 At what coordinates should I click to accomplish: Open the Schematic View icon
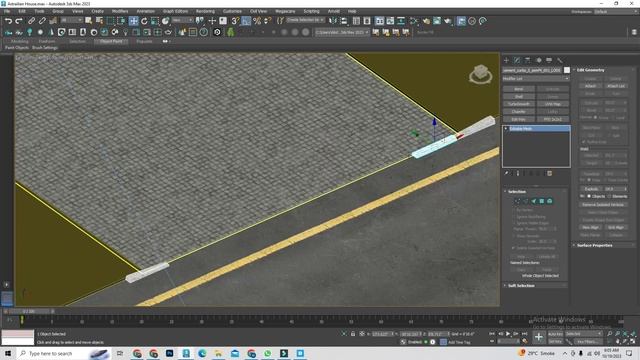coord(401,21)
